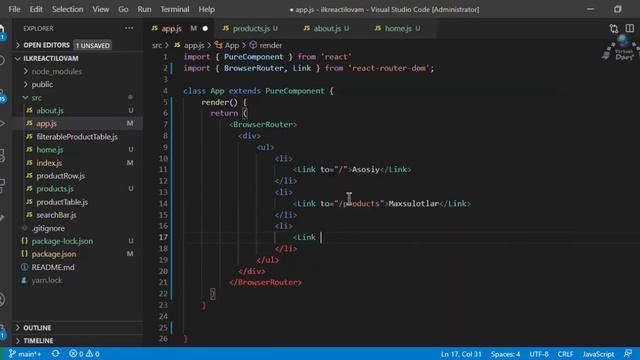Click the 'react-router-dom' import string
This screenshot has height=360, width=640.
click(388, 68)
